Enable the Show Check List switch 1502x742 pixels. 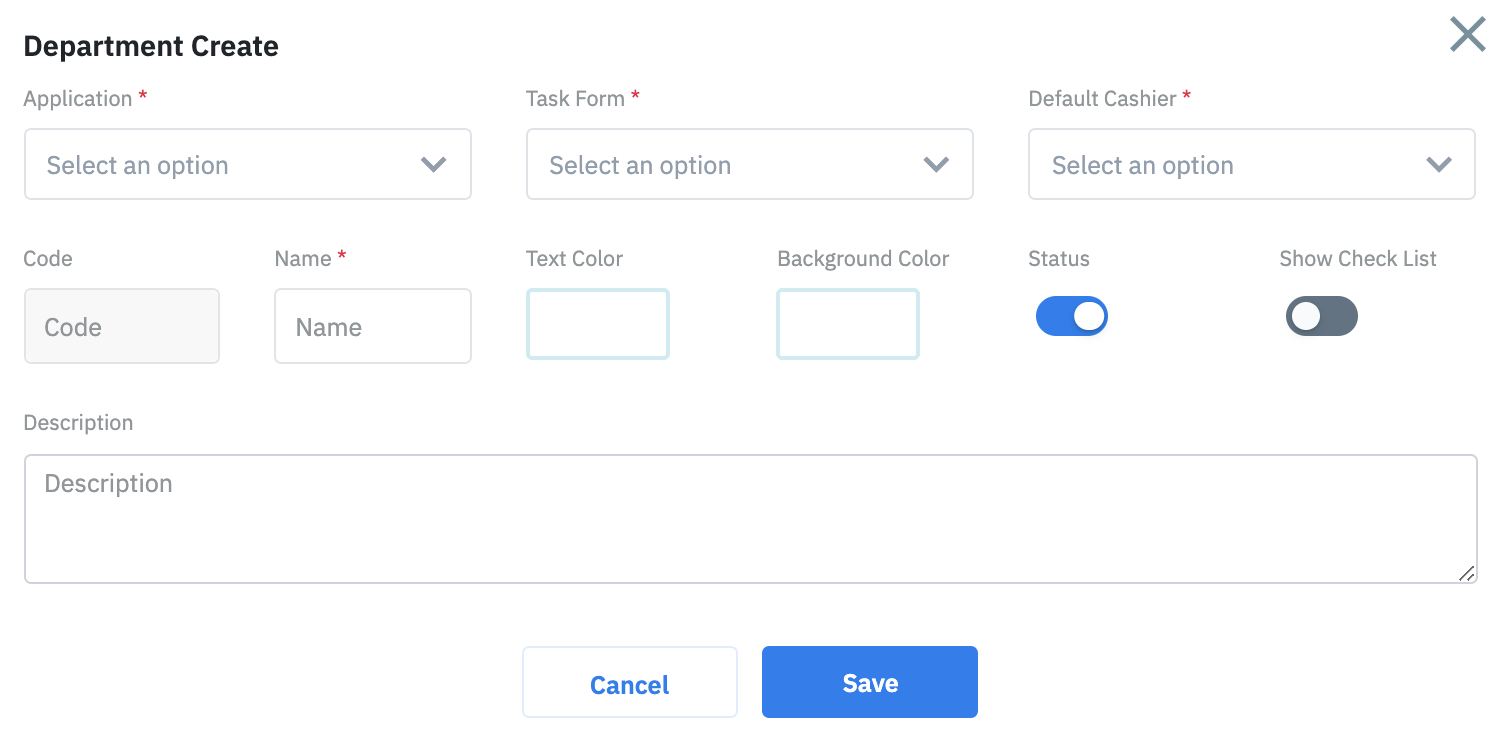[x=1321, y=316]
